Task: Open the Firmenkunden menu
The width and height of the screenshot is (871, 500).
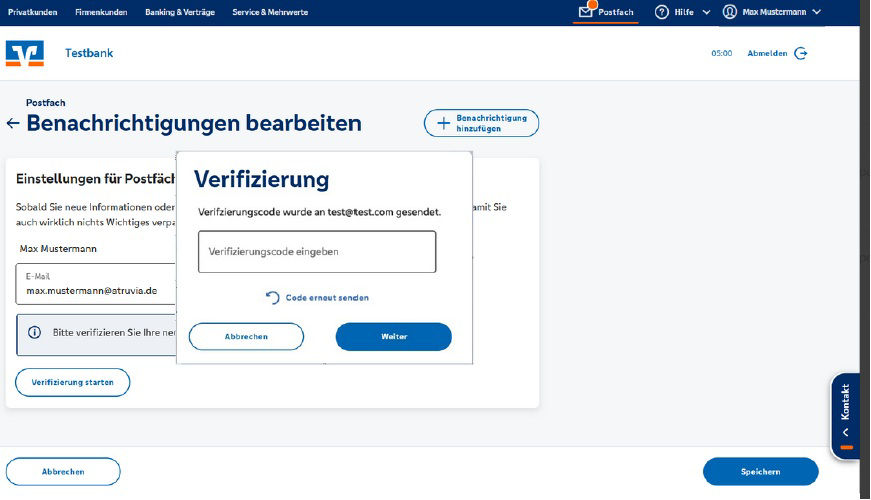Action: coord(101,12)
